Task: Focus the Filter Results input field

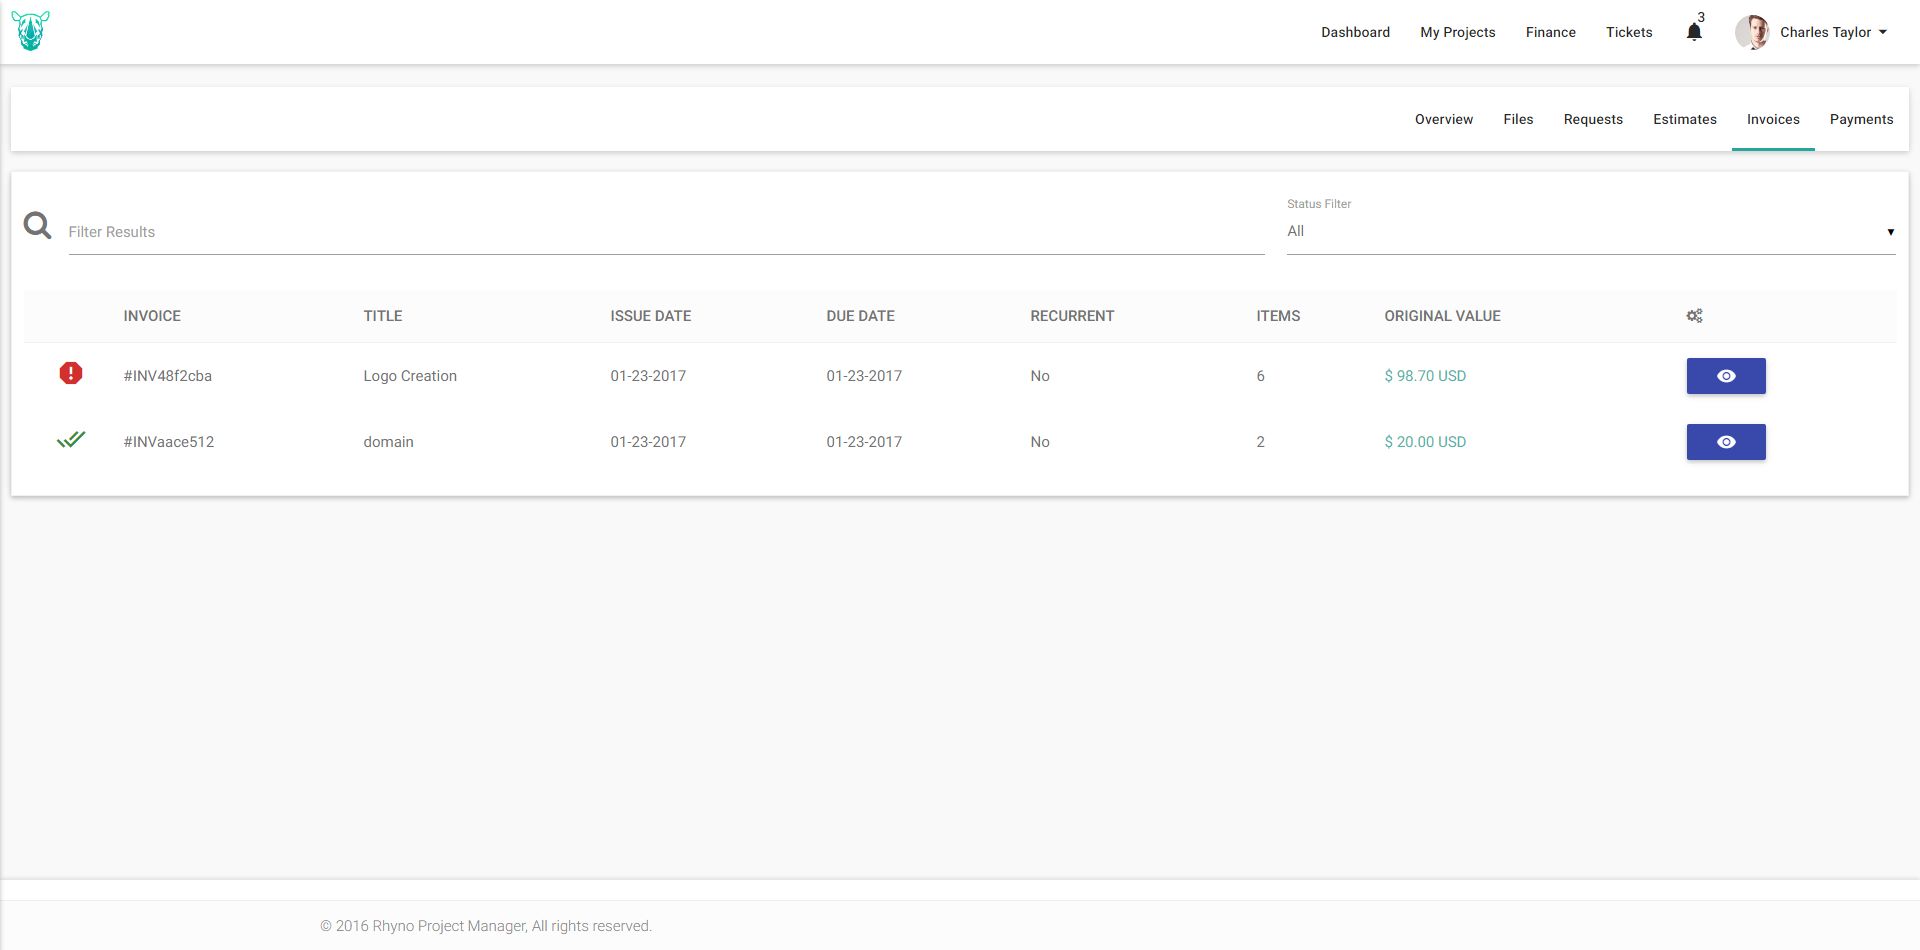Action: click(666, 232)
